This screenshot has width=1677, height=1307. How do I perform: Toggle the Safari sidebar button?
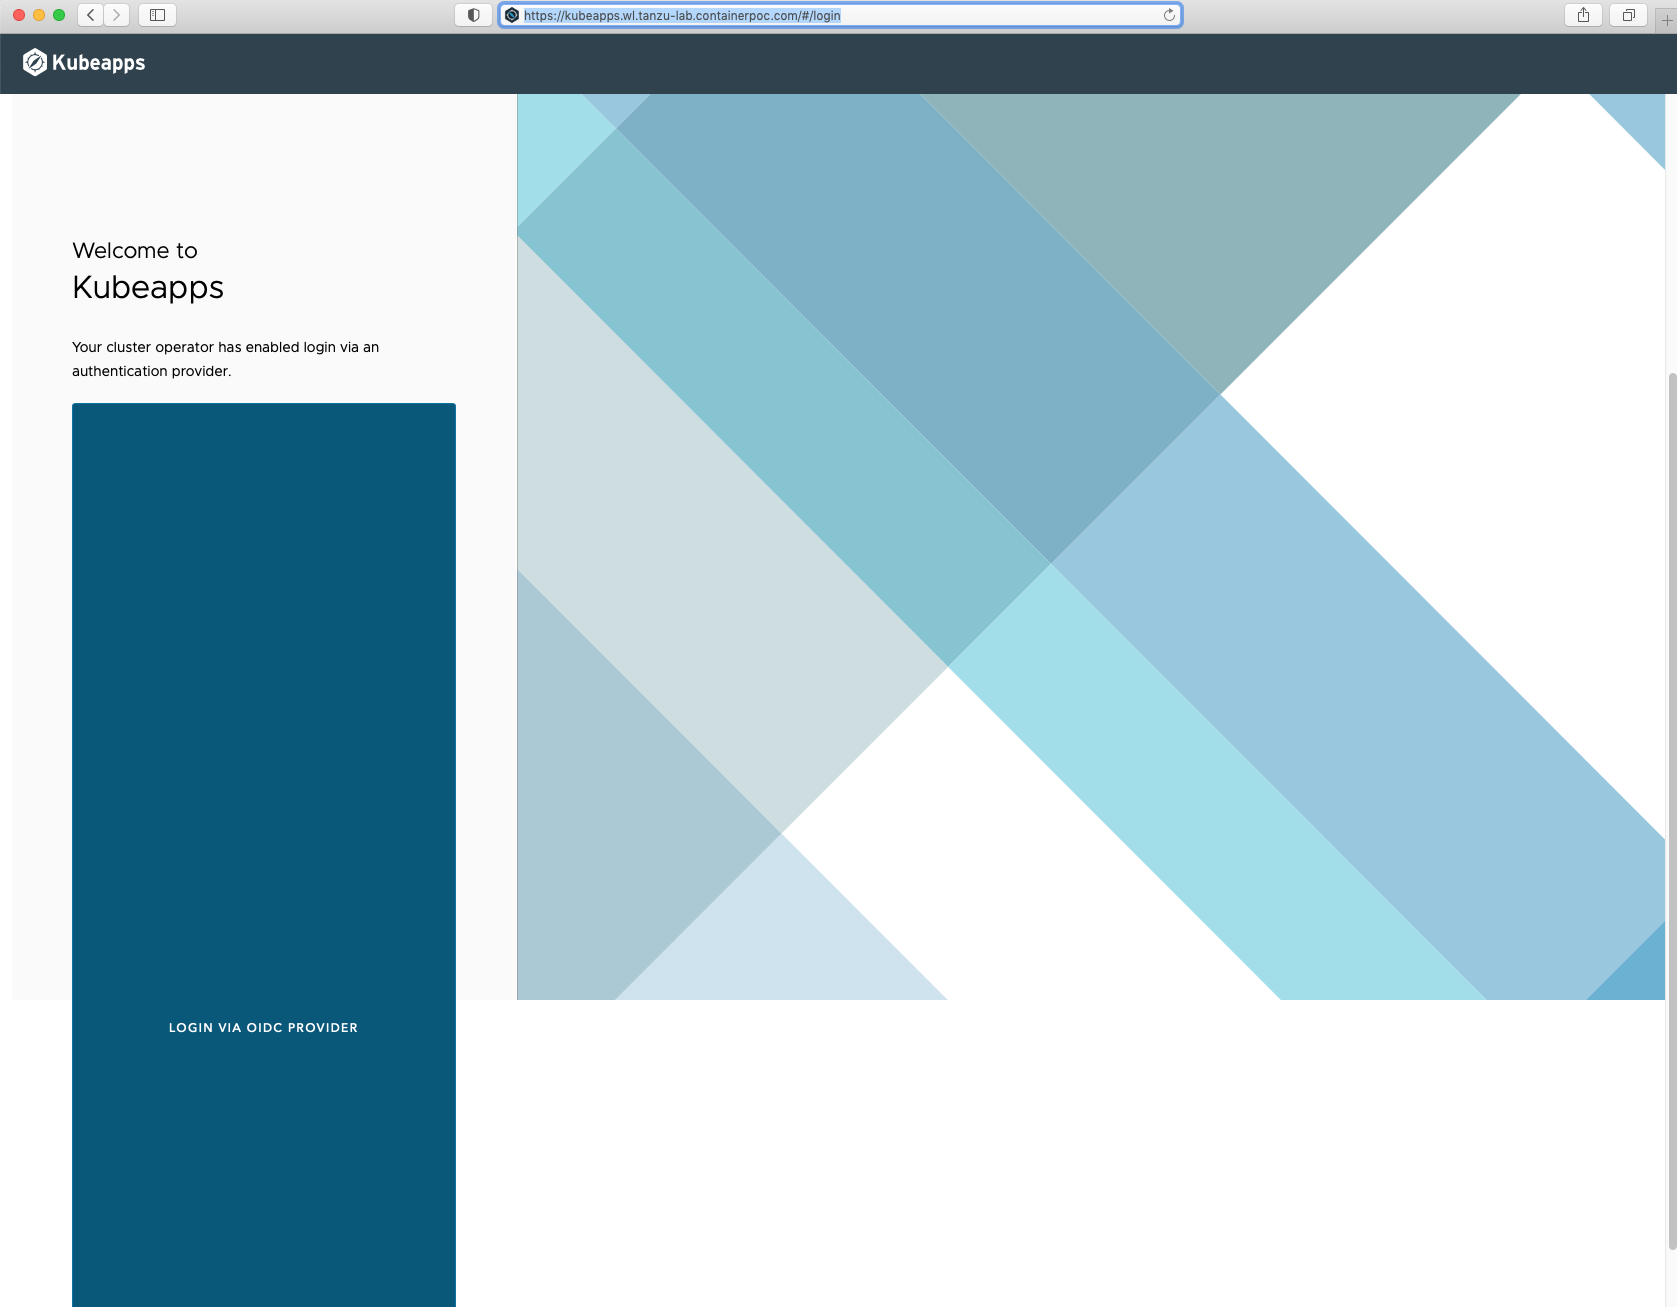(x=157, y=15)
